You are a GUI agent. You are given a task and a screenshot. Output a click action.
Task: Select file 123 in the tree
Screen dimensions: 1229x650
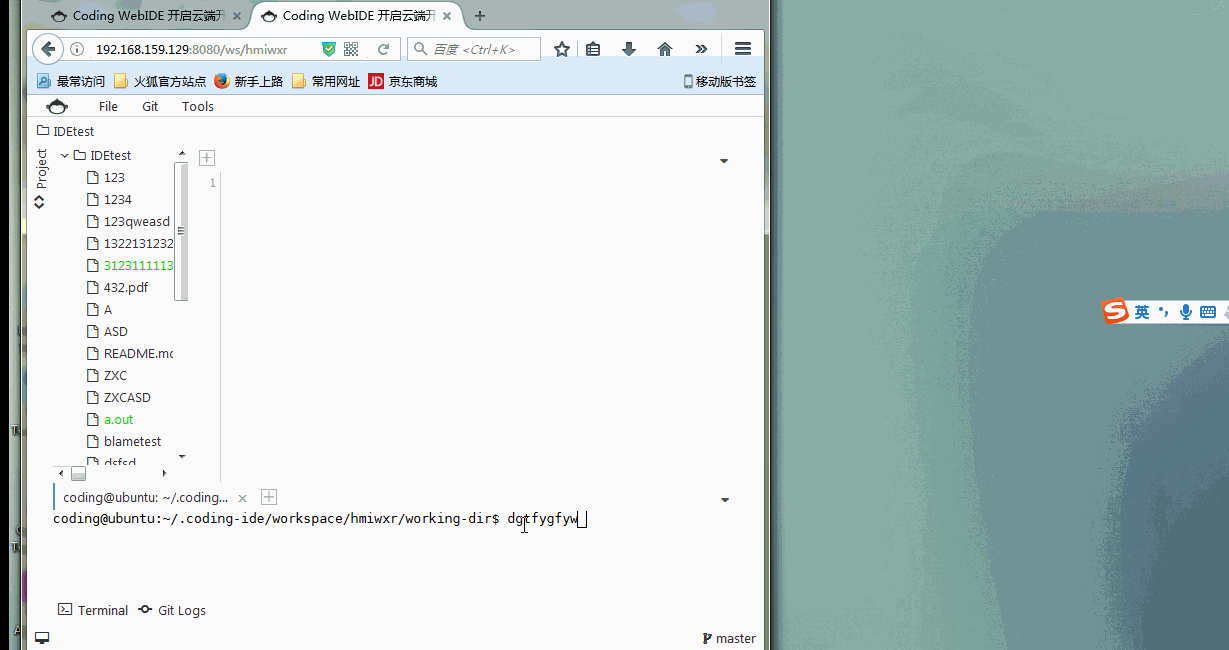pyautogui.click(x=106, y=177)
